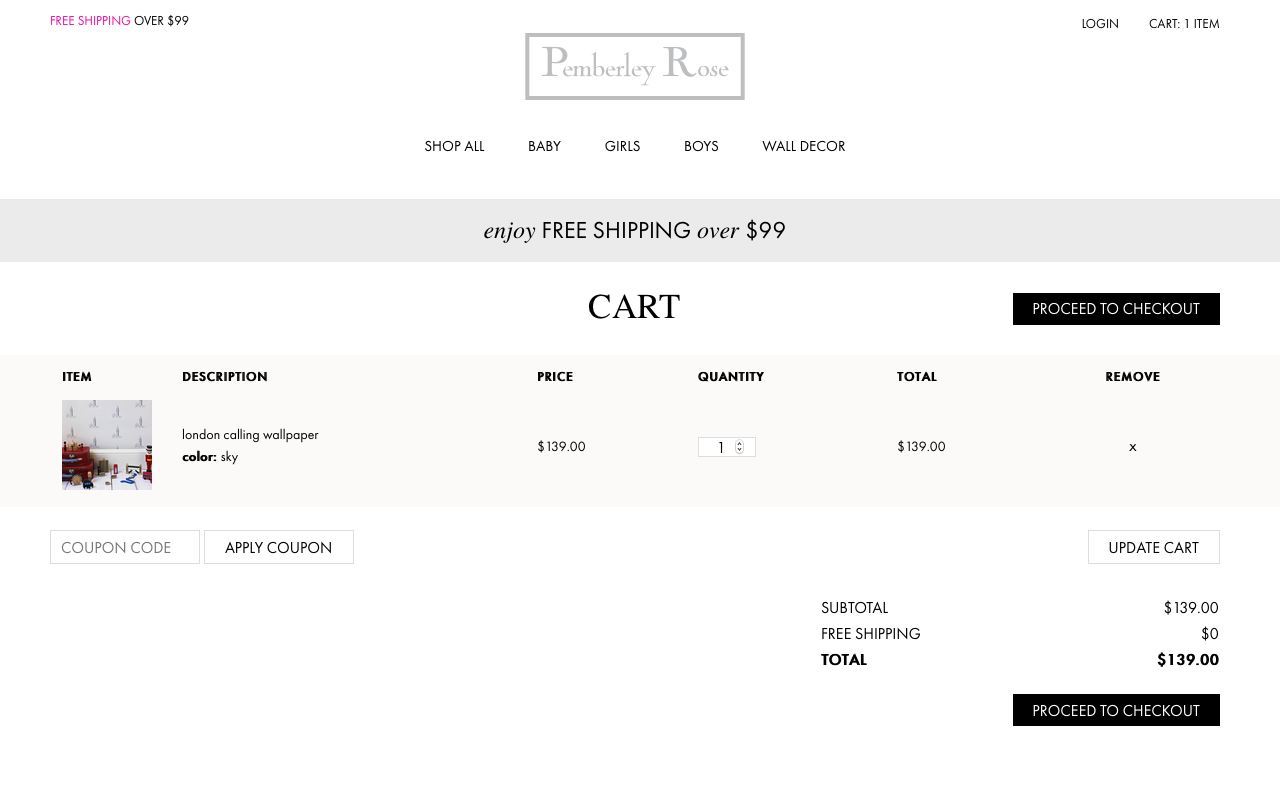Screen dimensions: 1280x800
Task: Decrease quantity with the down arrow
Action: pyautogui.click(x=740, y=451)
